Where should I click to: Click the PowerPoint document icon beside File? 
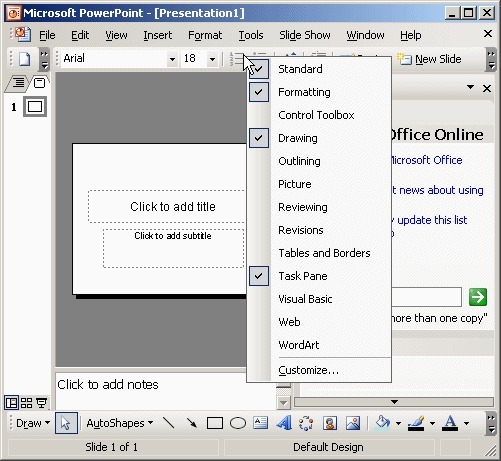[x=23, y=35]
